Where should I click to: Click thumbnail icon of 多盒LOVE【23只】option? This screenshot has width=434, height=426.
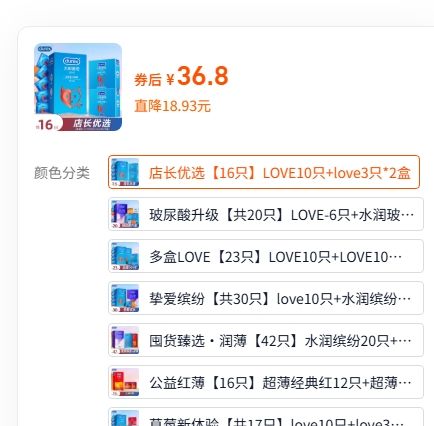click(x=125, y=256)
